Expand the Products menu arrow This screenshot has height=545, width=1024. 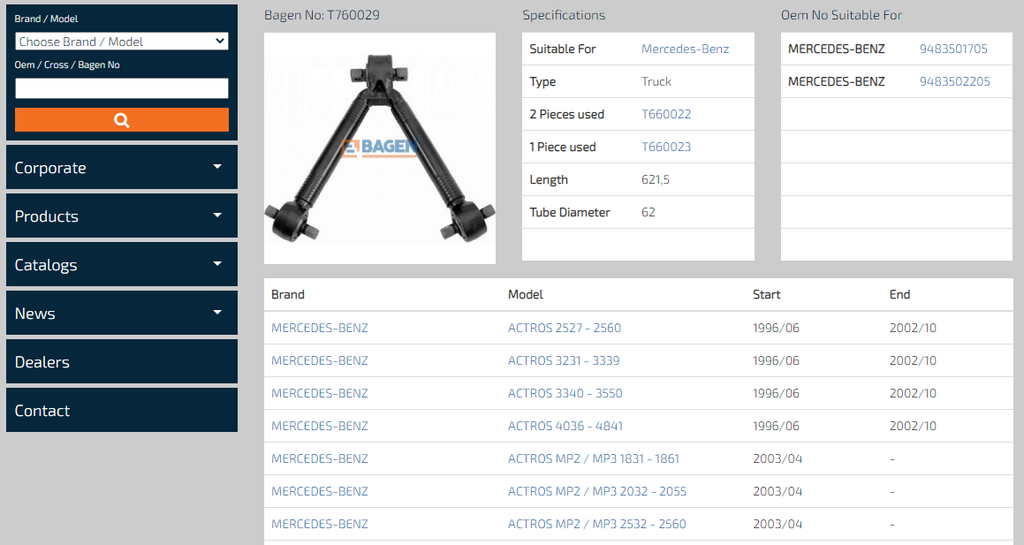217,215
